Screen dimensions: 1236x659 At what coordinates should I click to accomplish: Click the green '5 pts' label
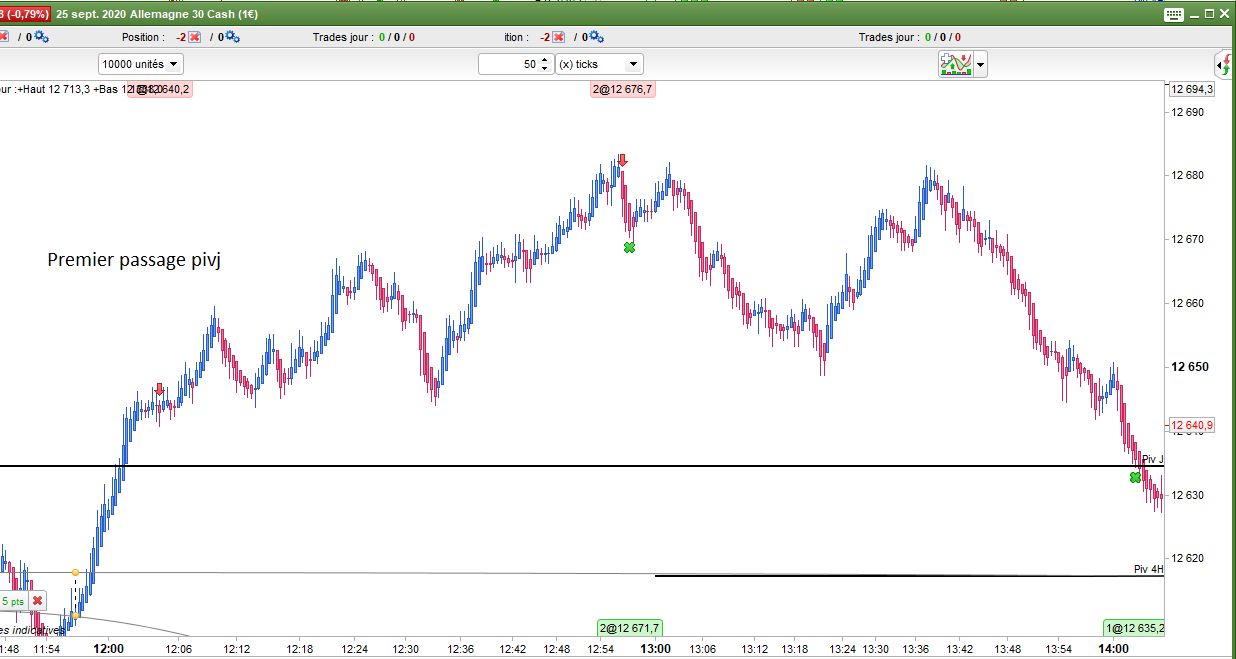(x=12, y=601)
